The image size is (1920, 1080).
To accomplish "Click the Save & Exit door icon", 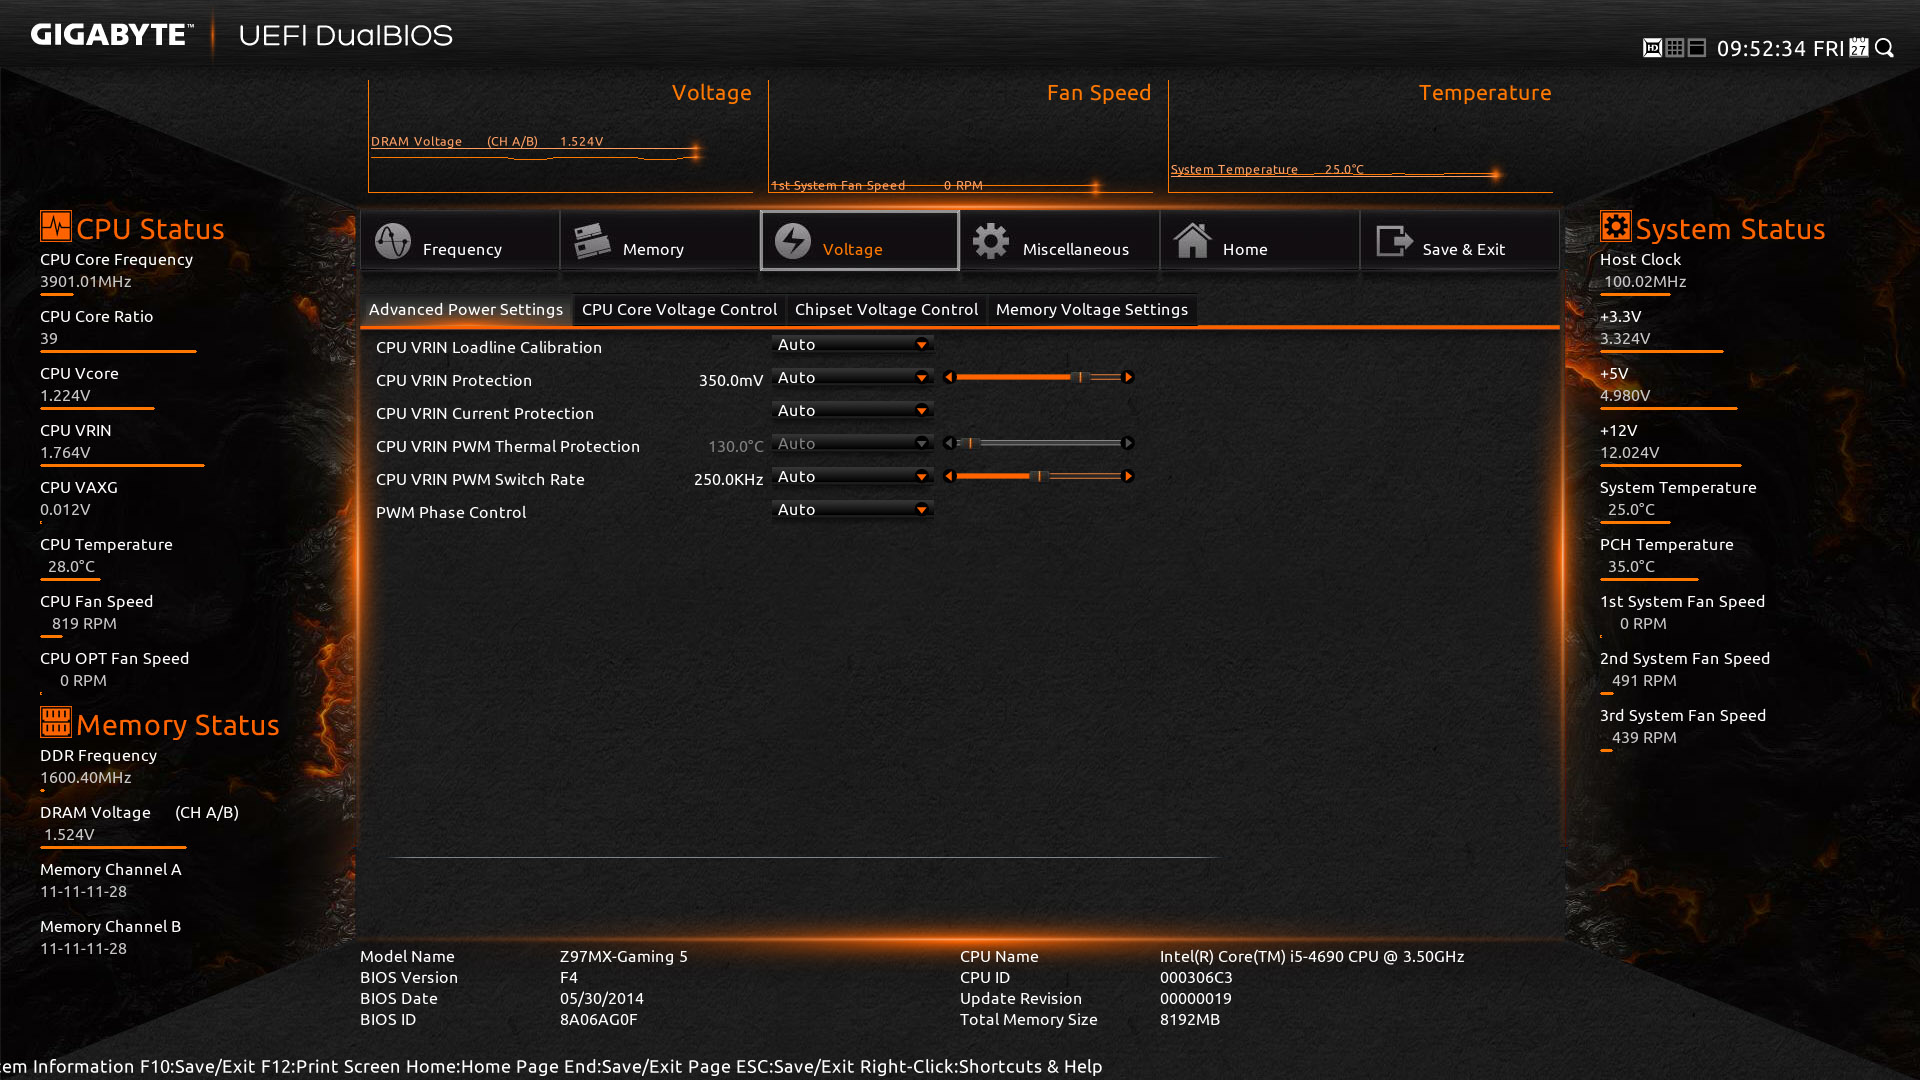I will [1393, 241].
